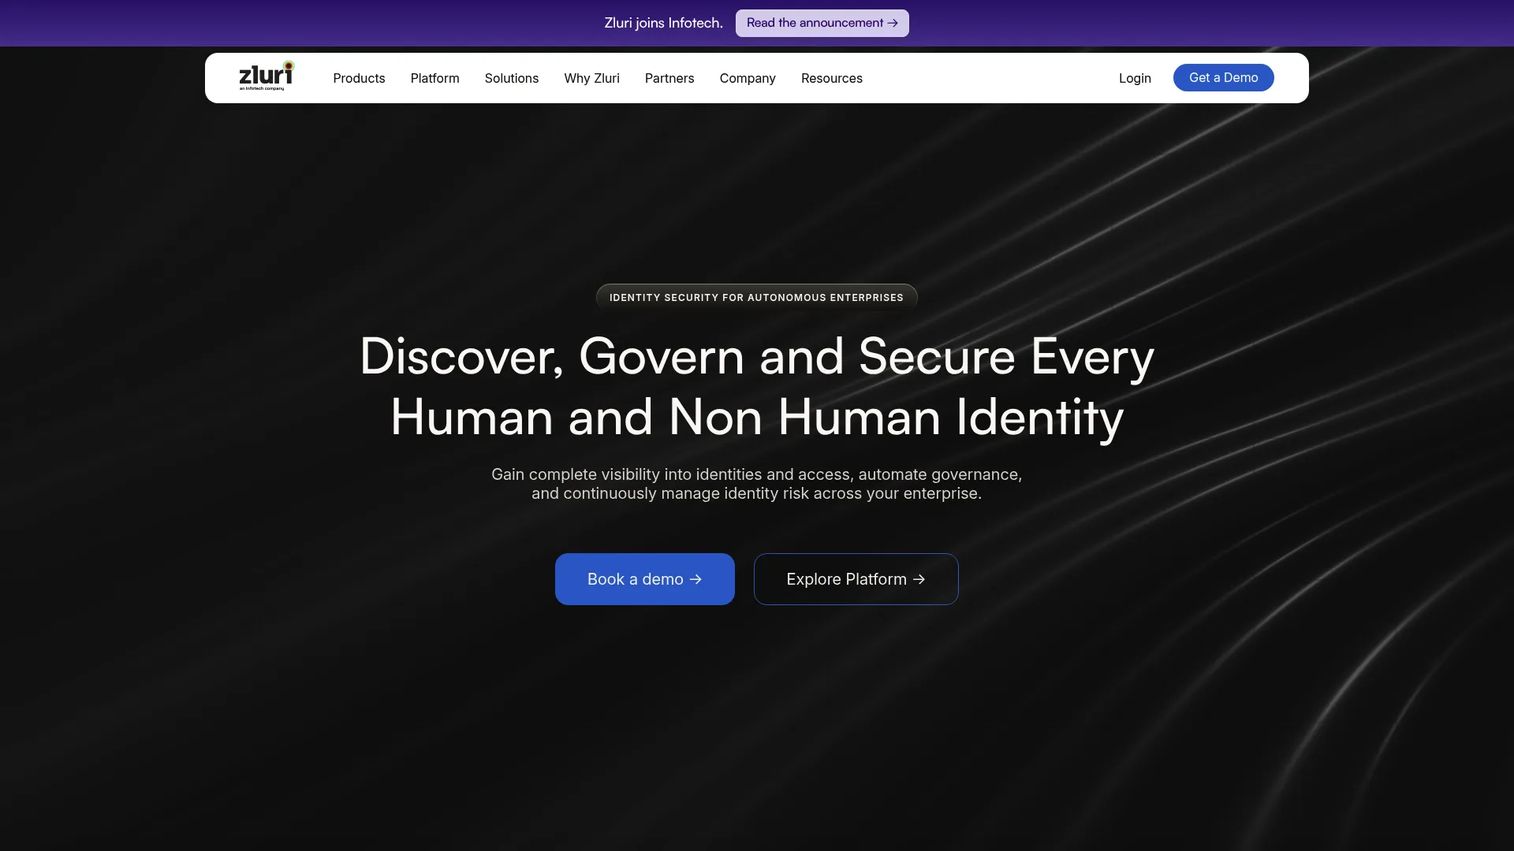The height and width of the screenshot is (851, 1514).
Task: Click the Zluri logo
Action: 266,76
